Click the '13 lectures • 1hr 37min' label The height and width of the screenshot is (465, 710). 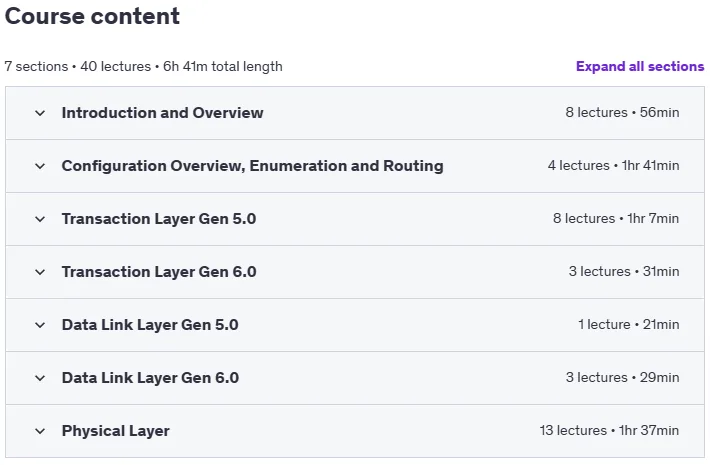point(609,430)
